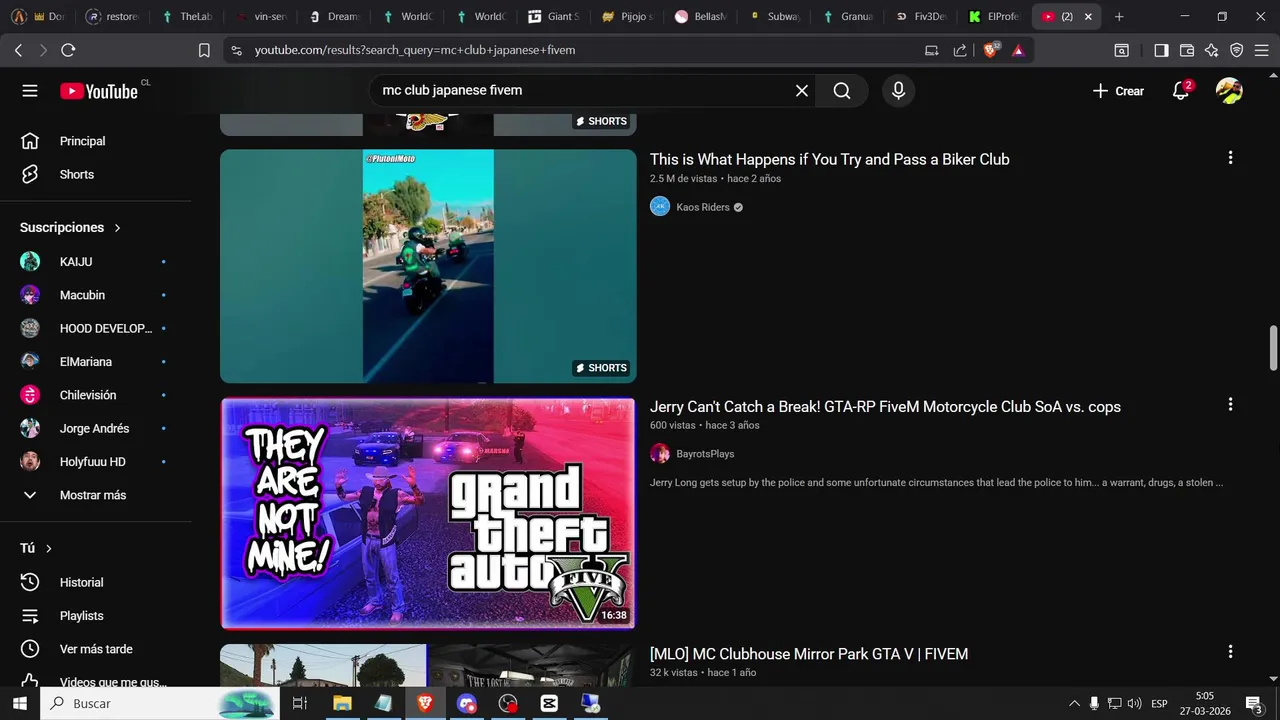
Task: Switch to the TheLab browser tab
Action: coord(187,17)
